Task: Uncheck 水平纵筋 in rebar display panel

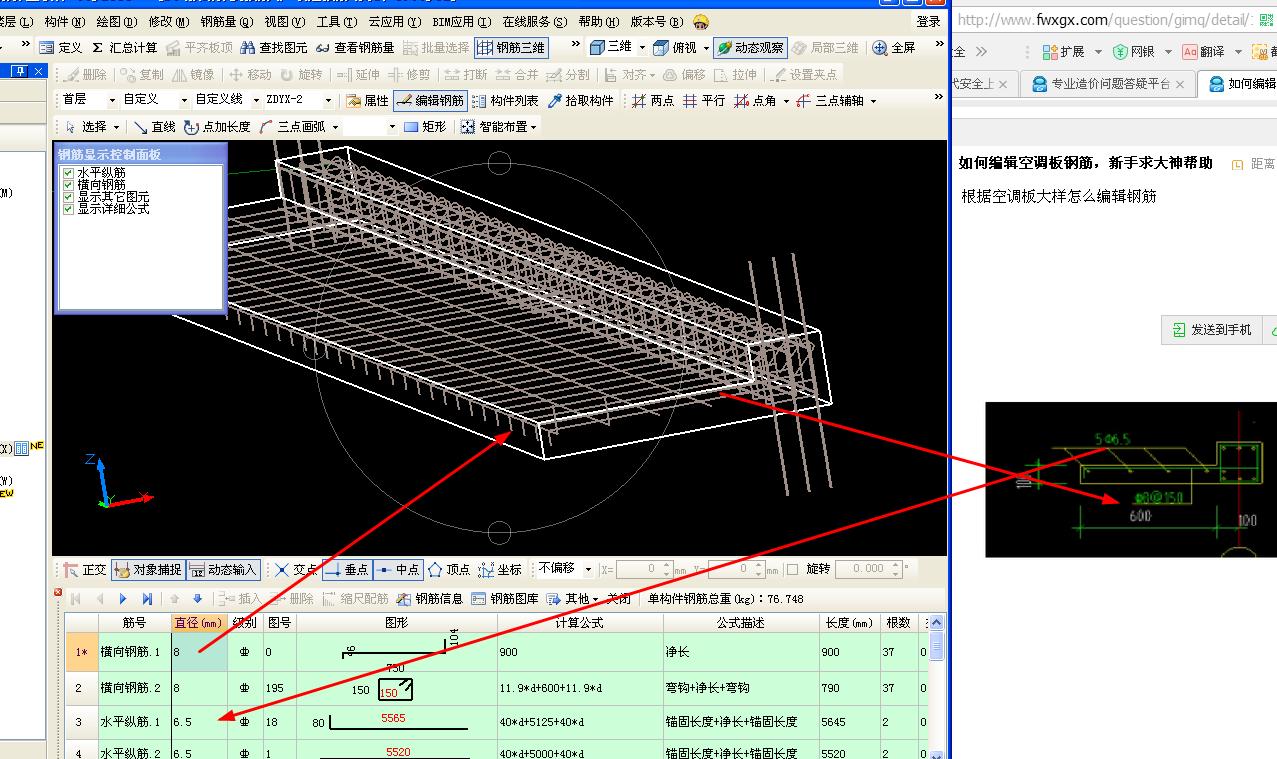Action: [x=68, y=173]
